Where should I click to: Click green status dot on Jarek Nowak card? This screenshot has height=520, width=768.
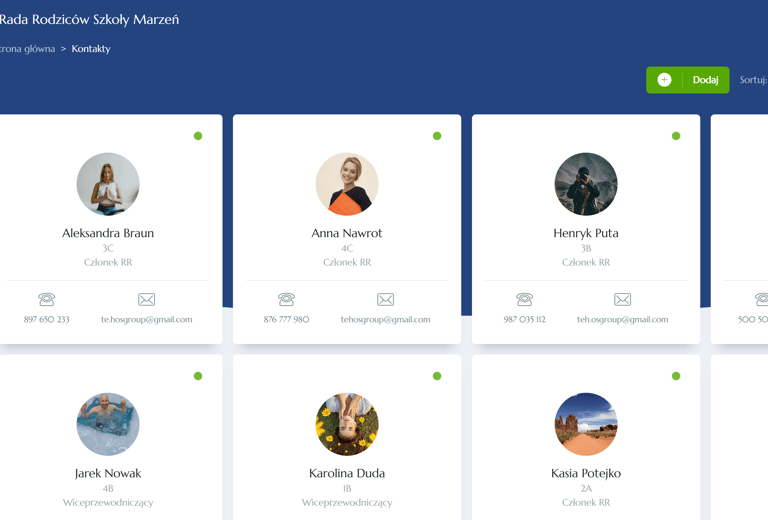(198, 376)
